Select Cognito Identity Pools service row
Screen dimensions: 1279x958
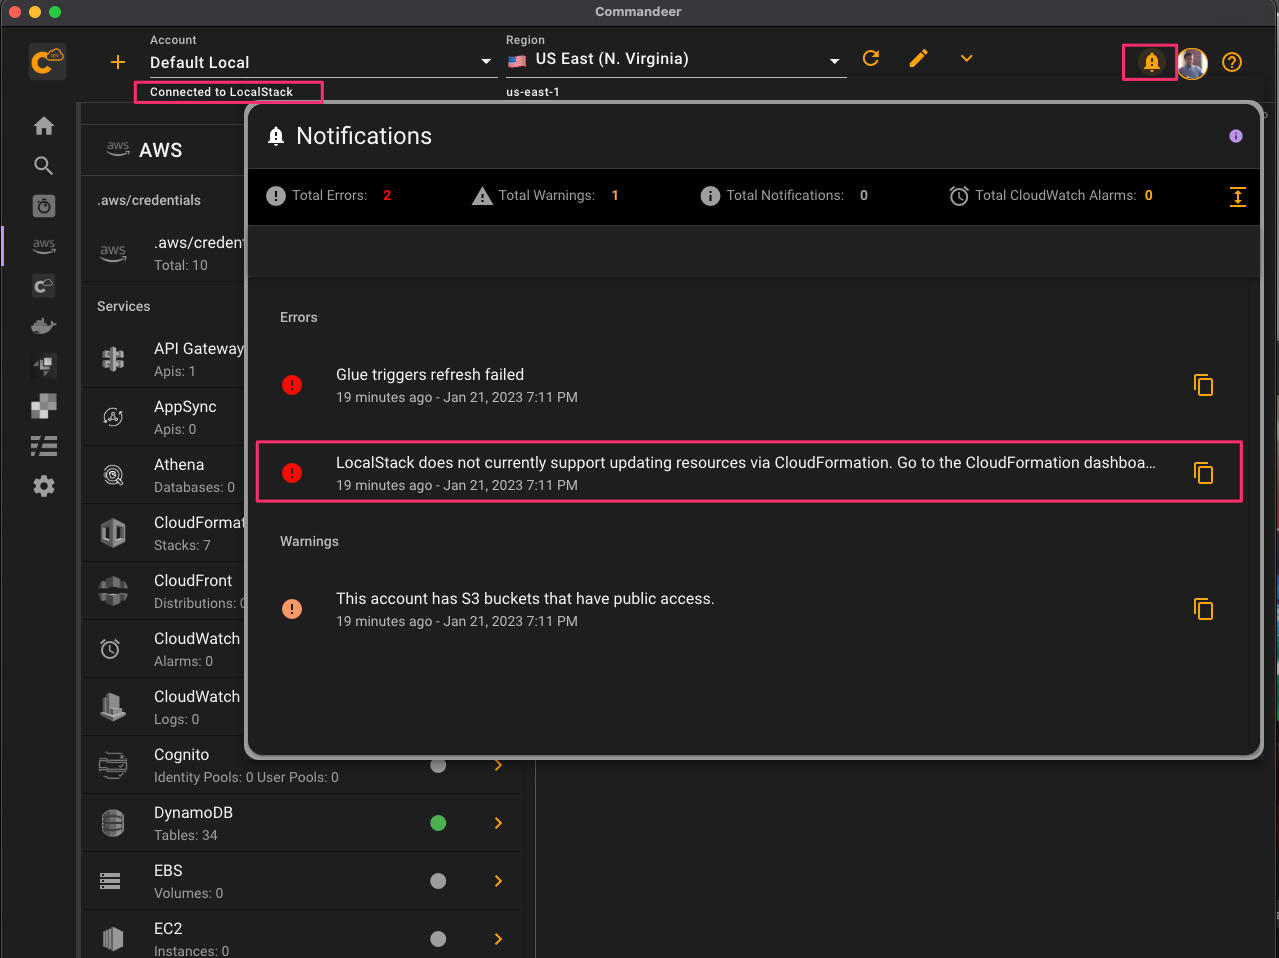[301, 765]
